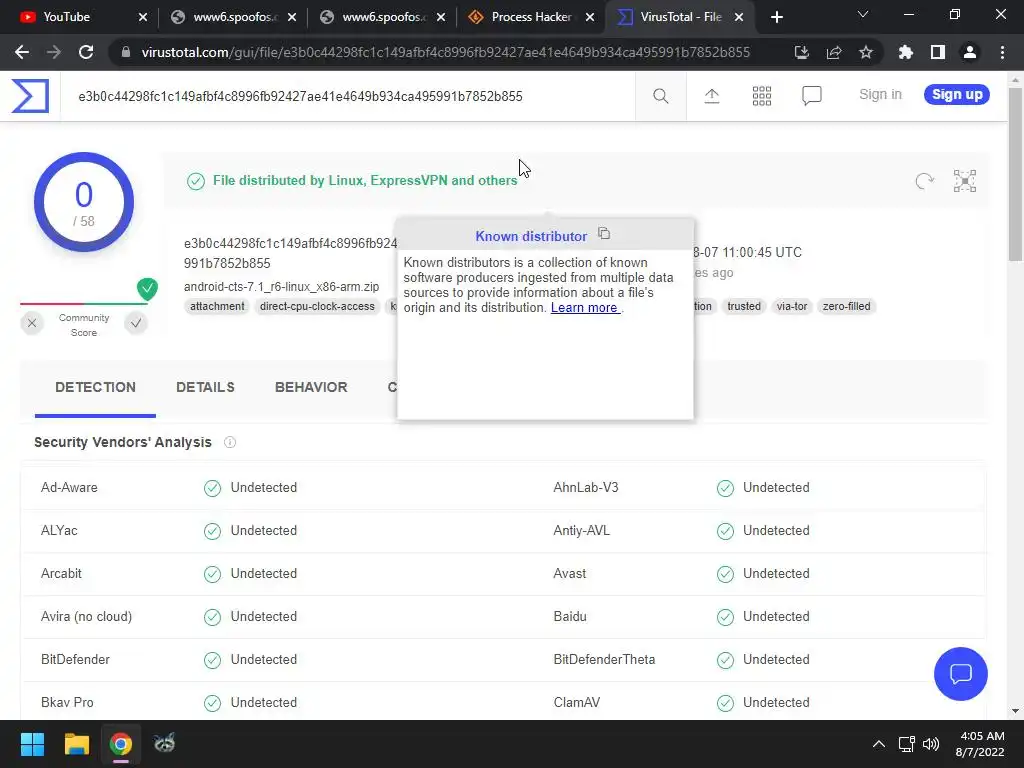The height and width of the screenshot is (768, 1024).
Task: Click the browser forward arrow
Action: [x=54, y=52]
